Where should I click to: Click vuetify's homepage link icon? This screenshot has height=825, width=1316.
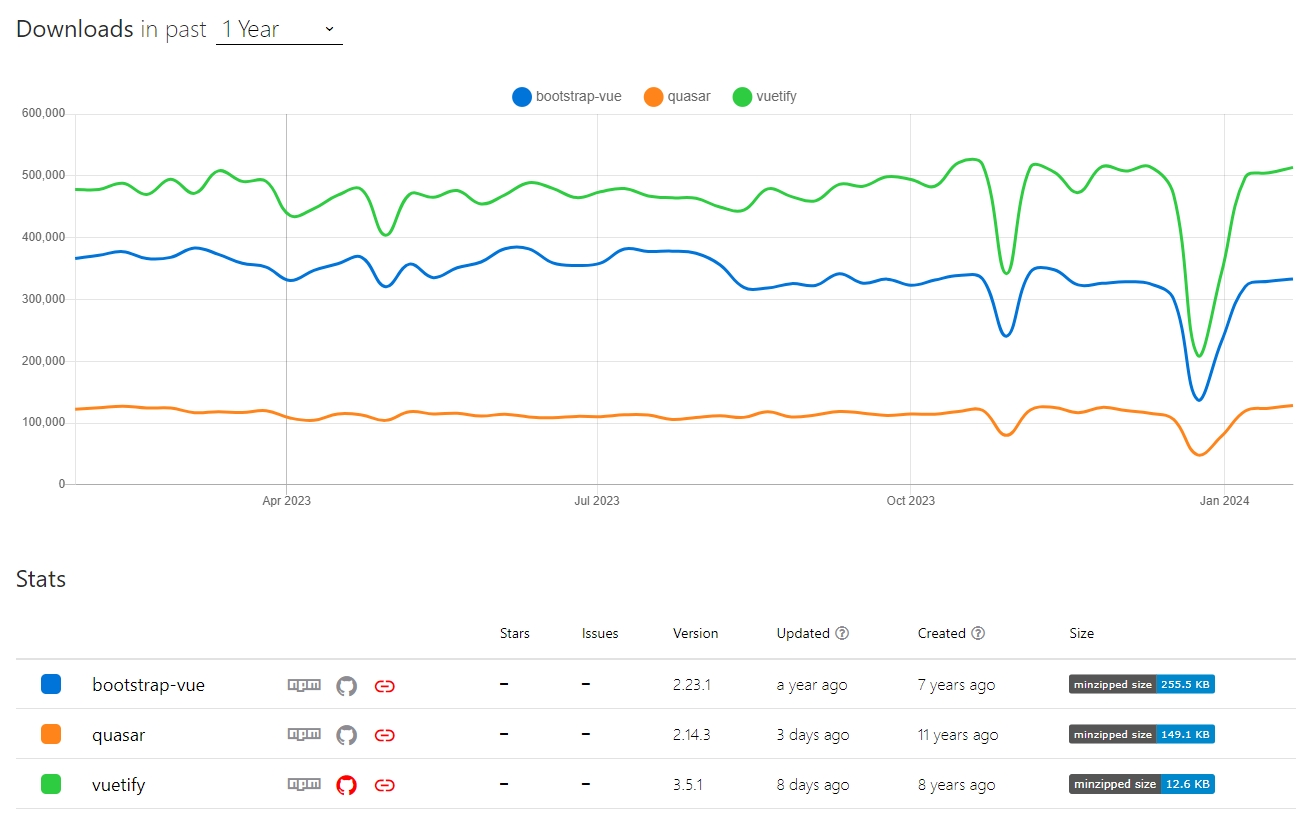385,784
